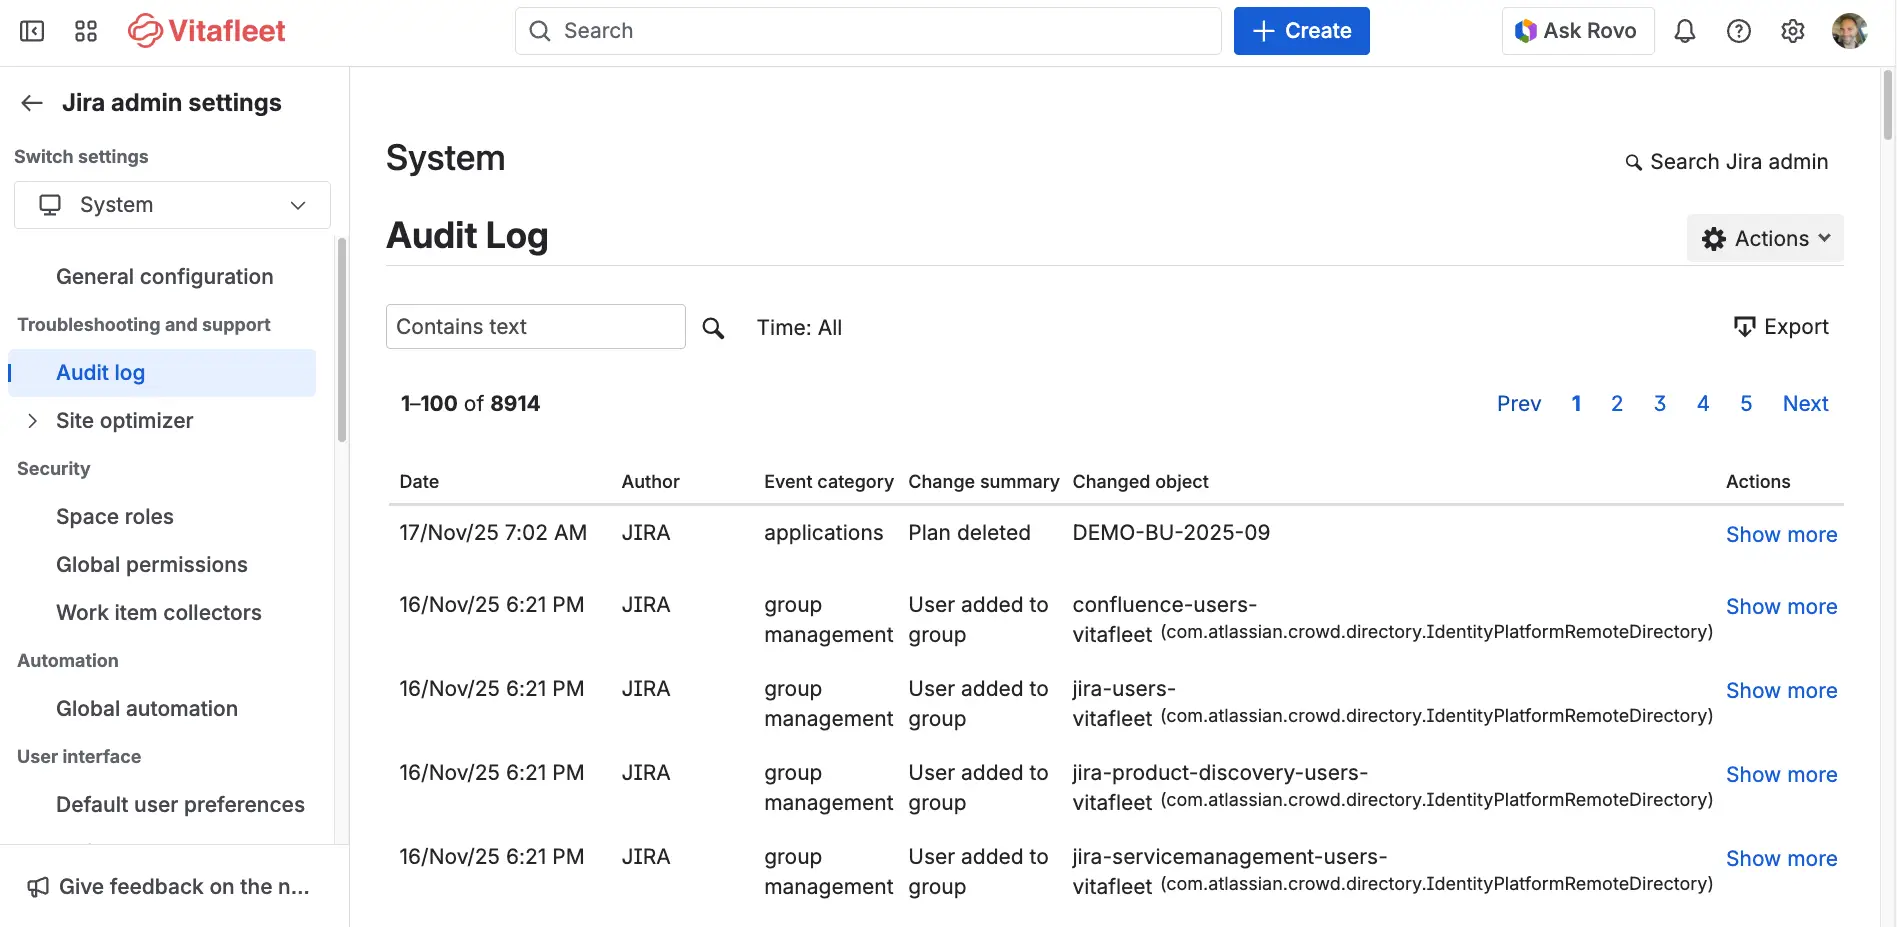Open the help question mark icon
The height and width of the screenshot is (927, 1897).
[x=1739, y=31]
